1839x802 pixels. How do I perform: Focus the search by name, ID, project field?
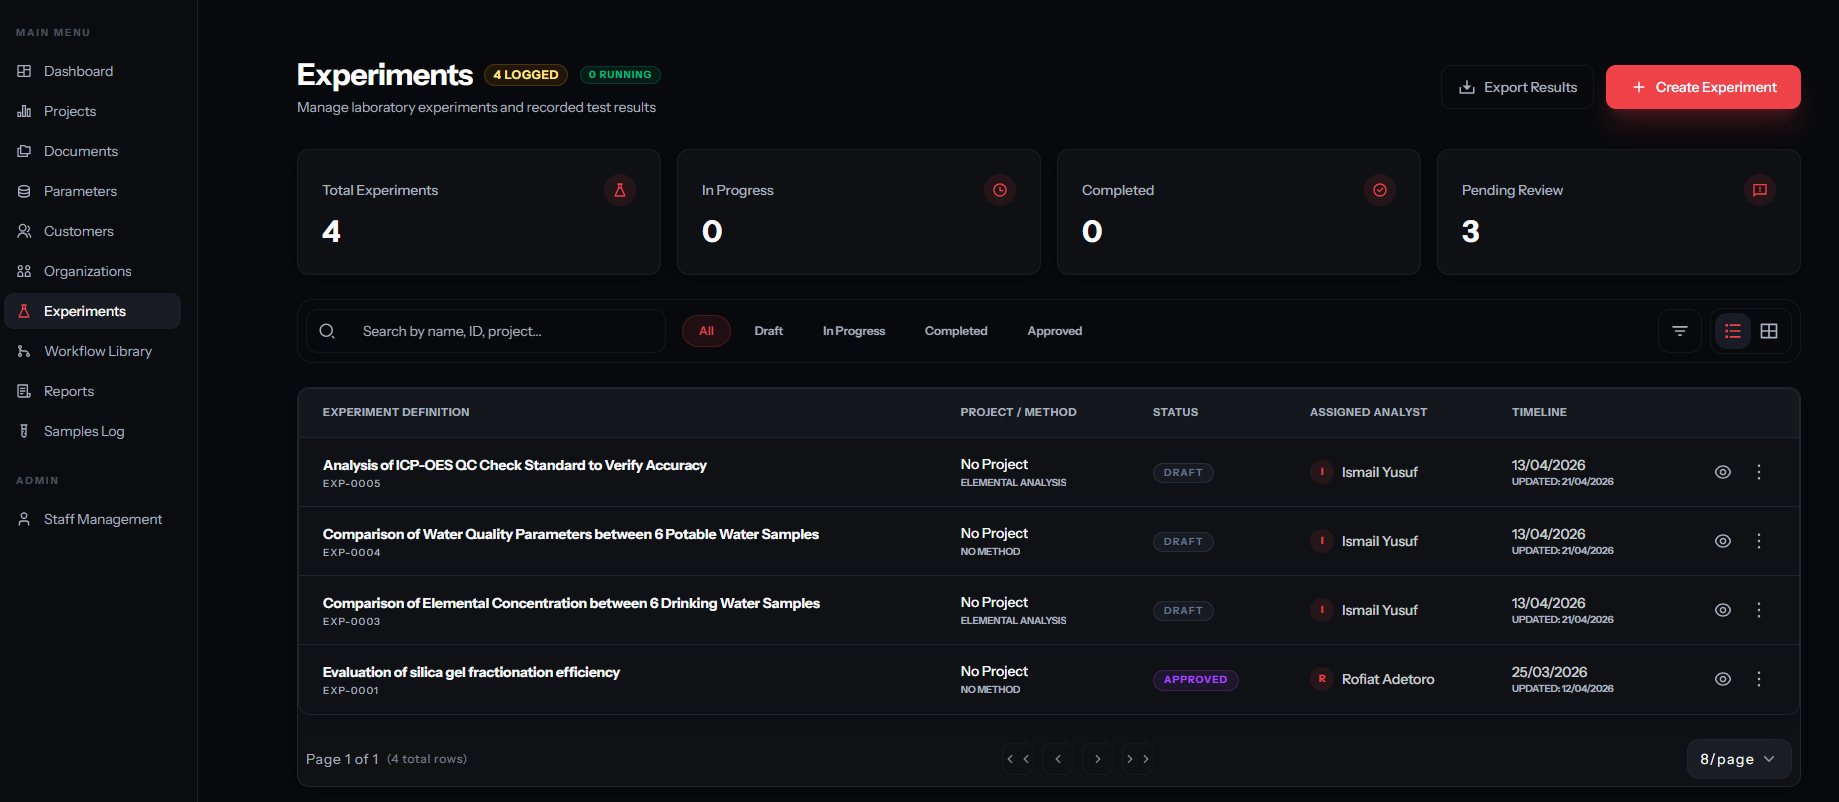pos(486,331)
